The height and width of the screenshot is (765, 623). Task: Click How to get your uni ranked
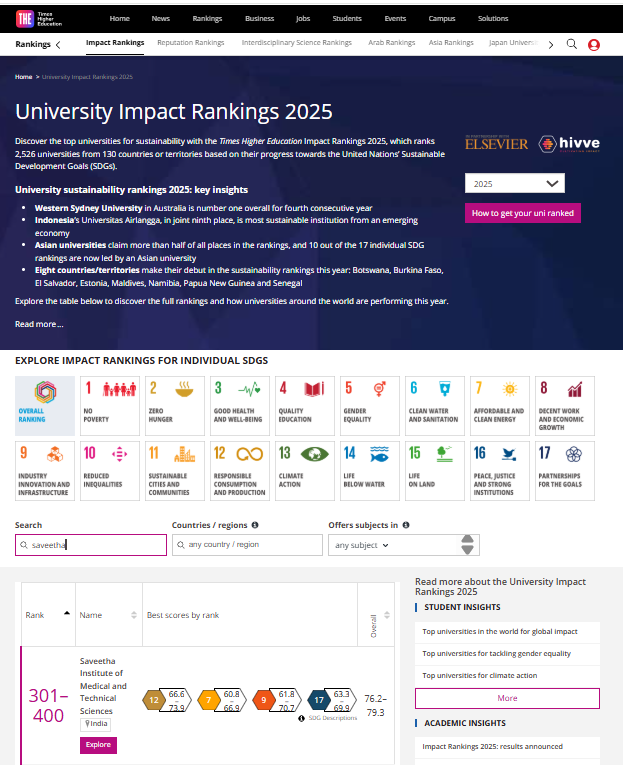point(522,213)
